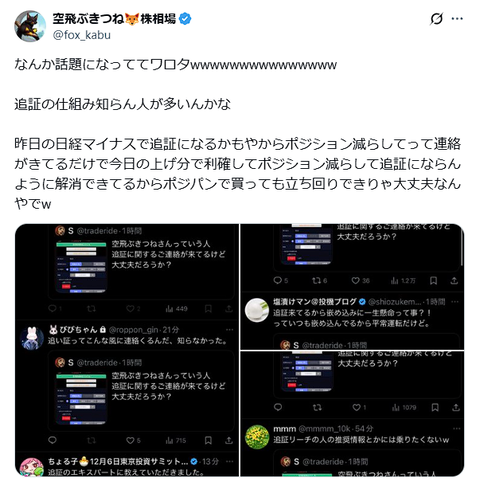480x482 pixels.
Task: Click the ちょる子 pink avatar
Action: point(32,467)
